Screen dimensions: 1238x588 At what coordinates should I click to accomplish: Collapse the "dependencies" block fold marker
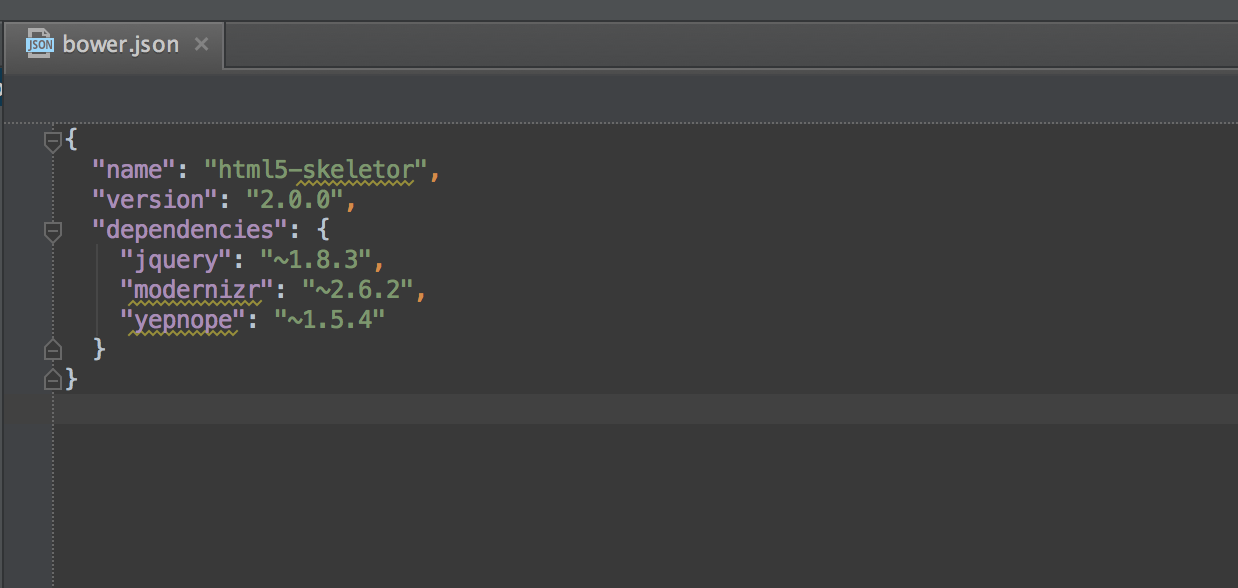pyautogui.click(x=53, y=232)
